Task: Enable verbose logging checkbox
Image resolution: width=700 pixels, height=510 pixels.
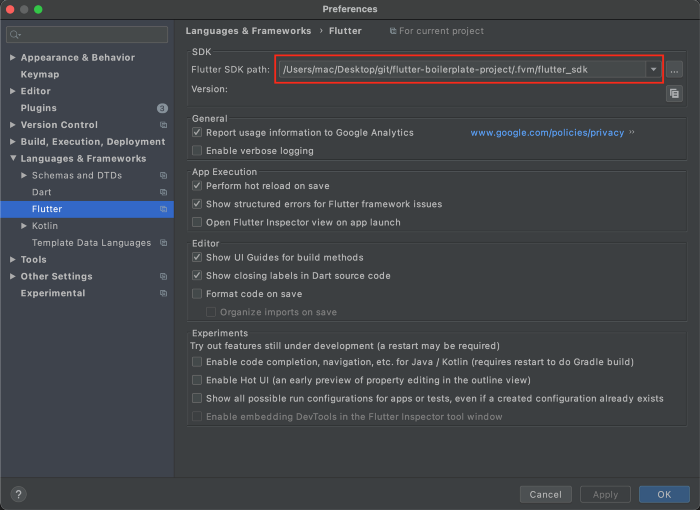Action: point(197,151)
